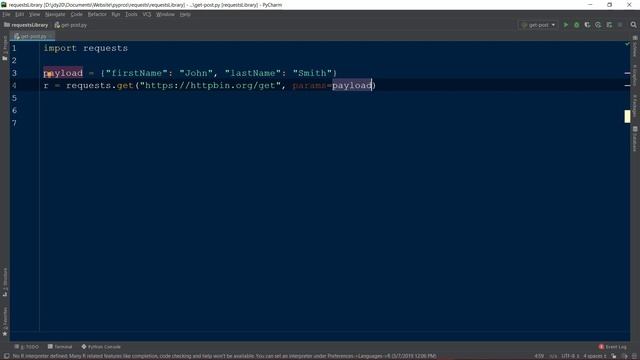Image resolution: width=640 pixels, height=360 pixels.
Task: Run with coverage icon in toolbar
Action: (x=587, y=25)
